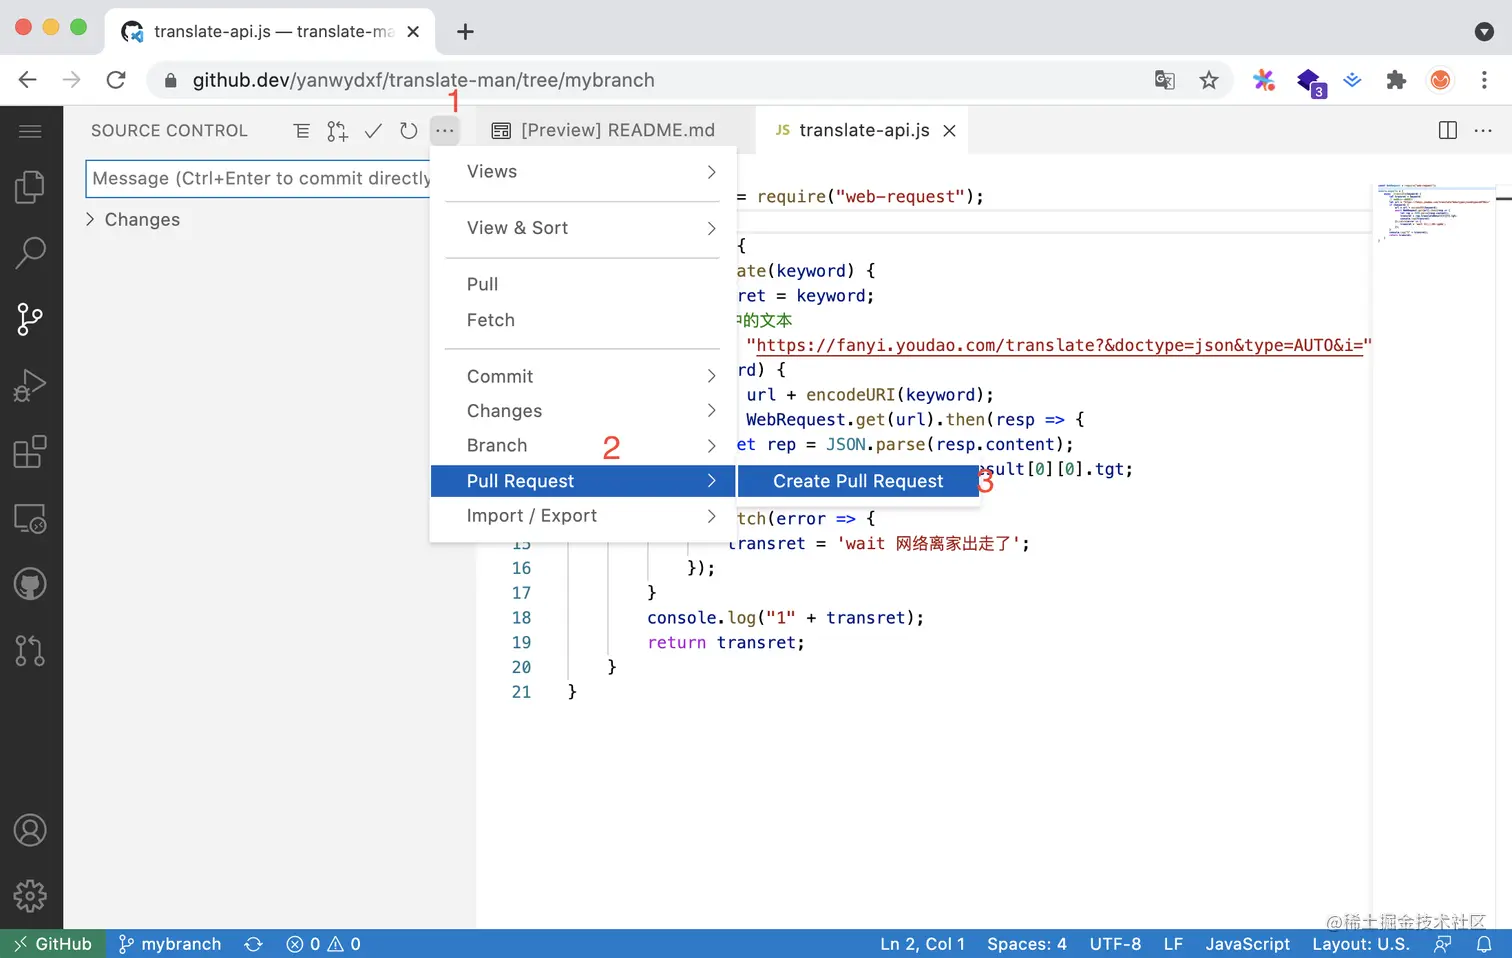1512x958 pixels.
Task: Click line number 18 in gutter
Action: pyautogui.click(x=521, y=618)
